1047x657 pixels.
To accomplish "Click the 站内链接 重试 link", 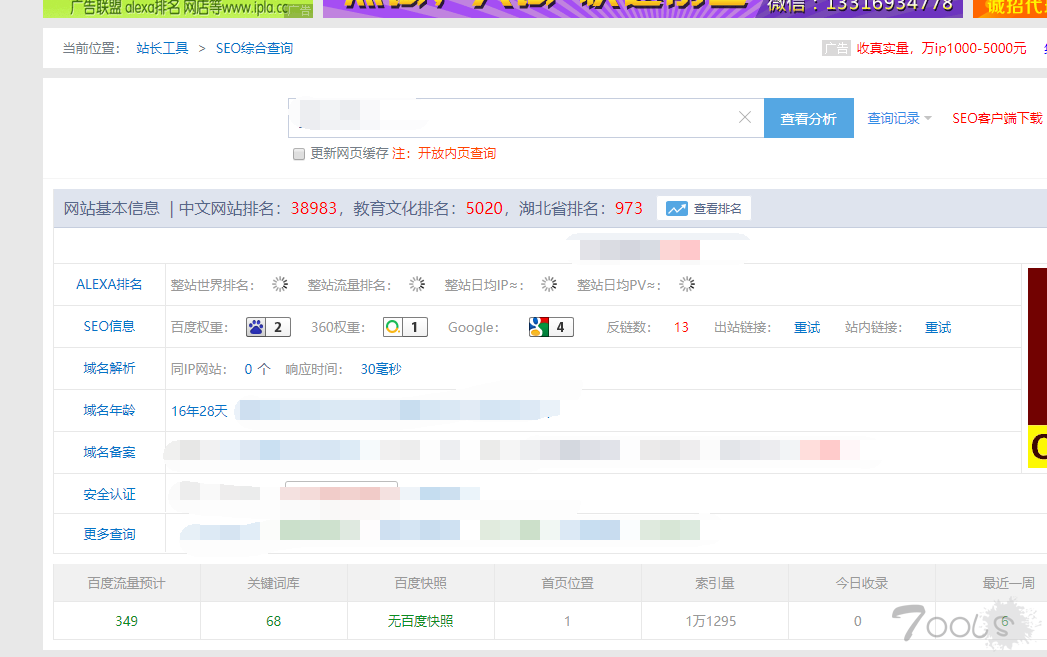I will 938,327.
